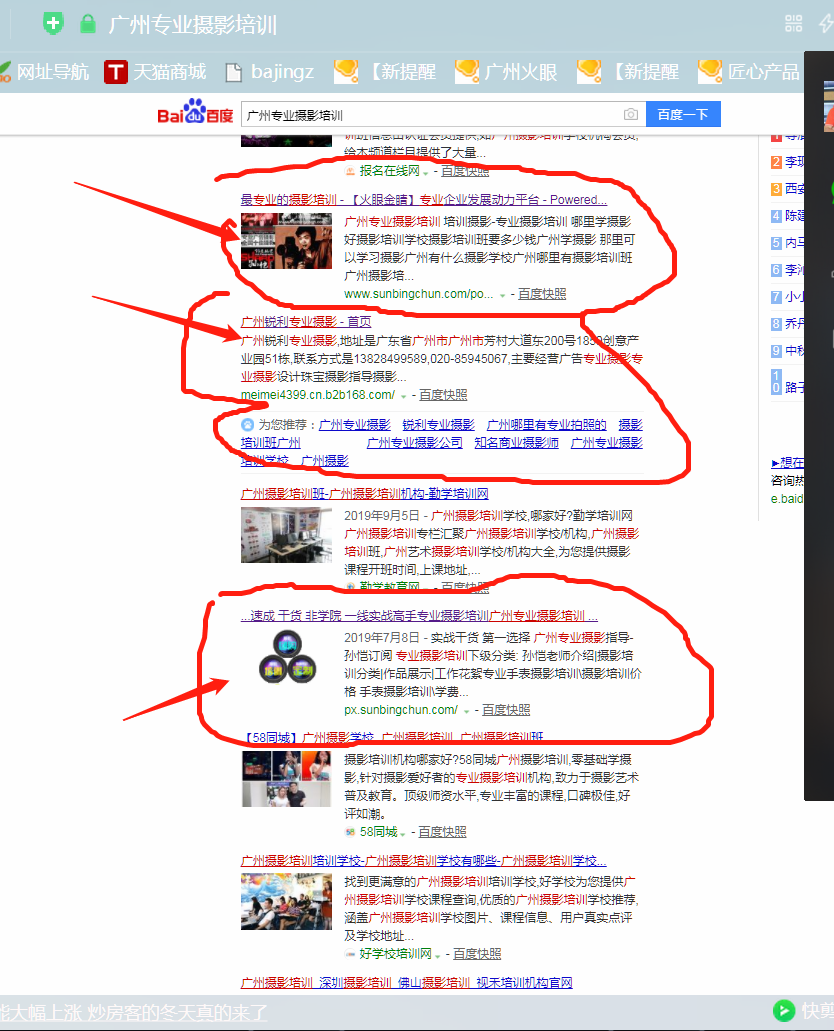Click the green shield plus icon
The height and width of the screenshot is (1031, 834).
(53, 24)
